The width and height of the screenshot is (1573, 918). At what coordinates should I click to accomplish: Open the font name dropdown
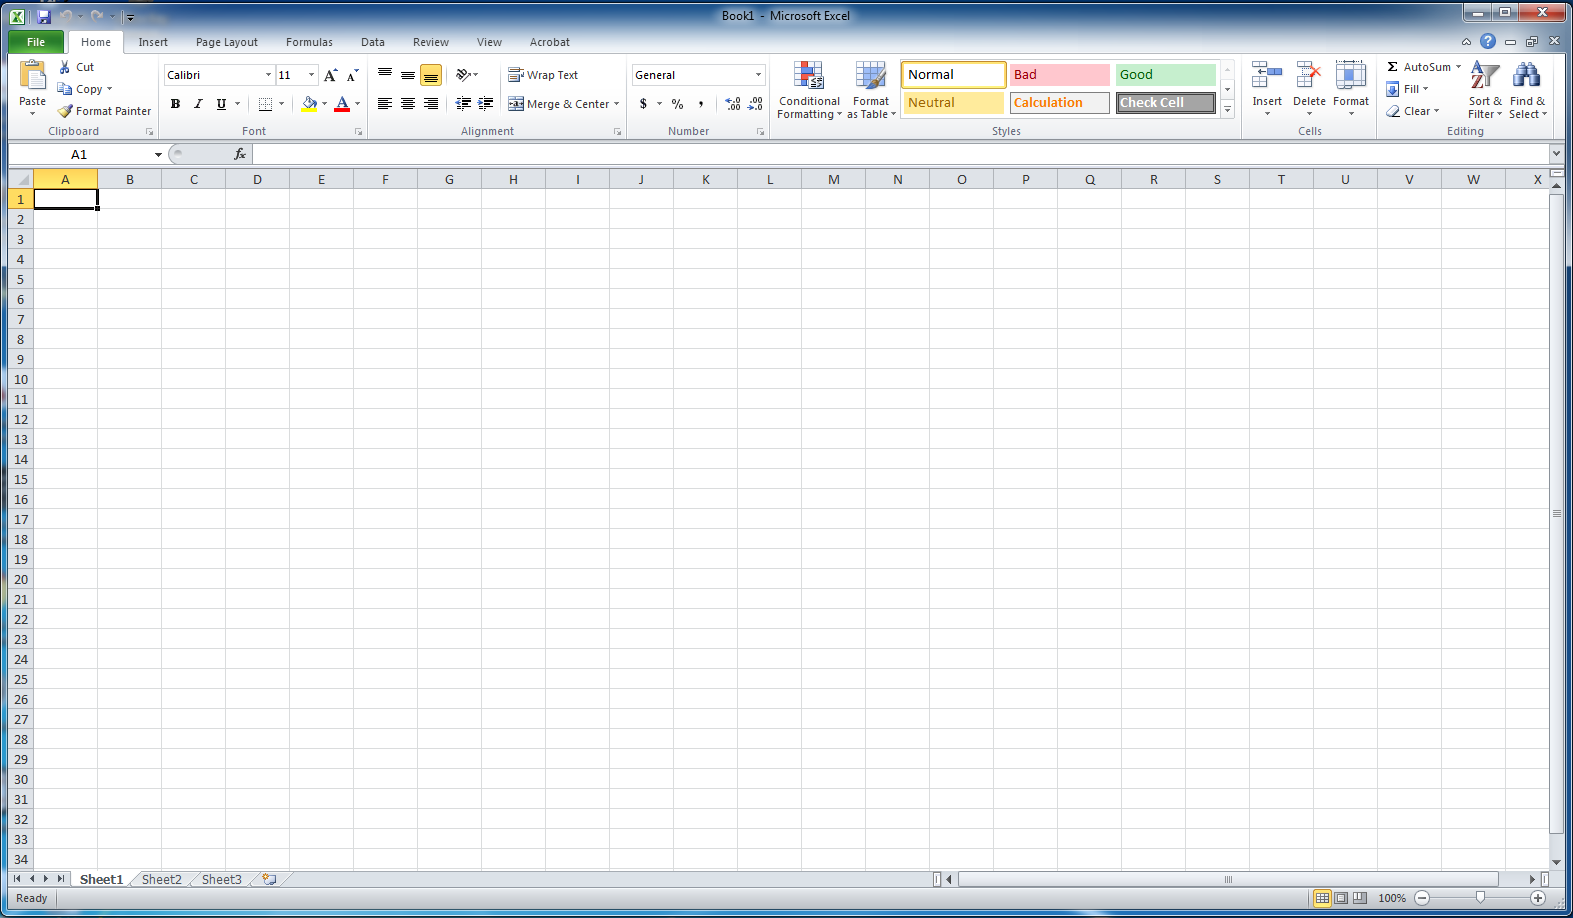coord(268,75)
